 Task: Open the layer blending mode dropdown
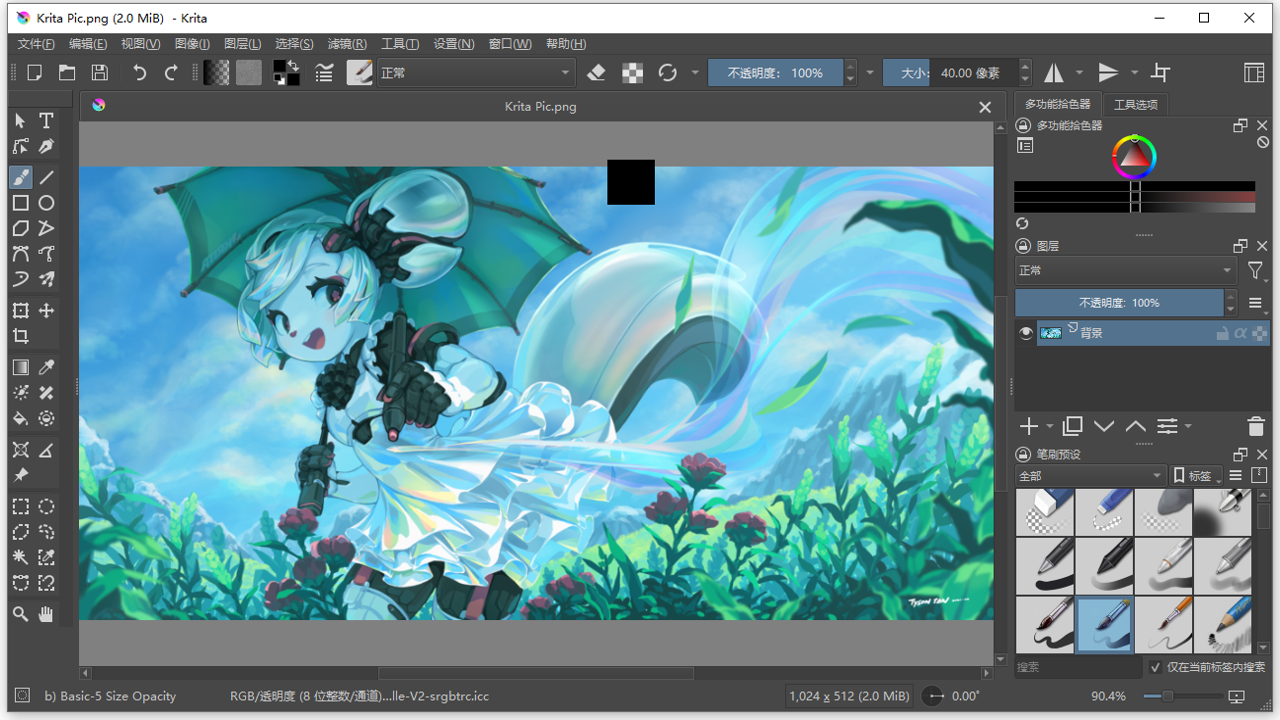tap(1127, 271)
